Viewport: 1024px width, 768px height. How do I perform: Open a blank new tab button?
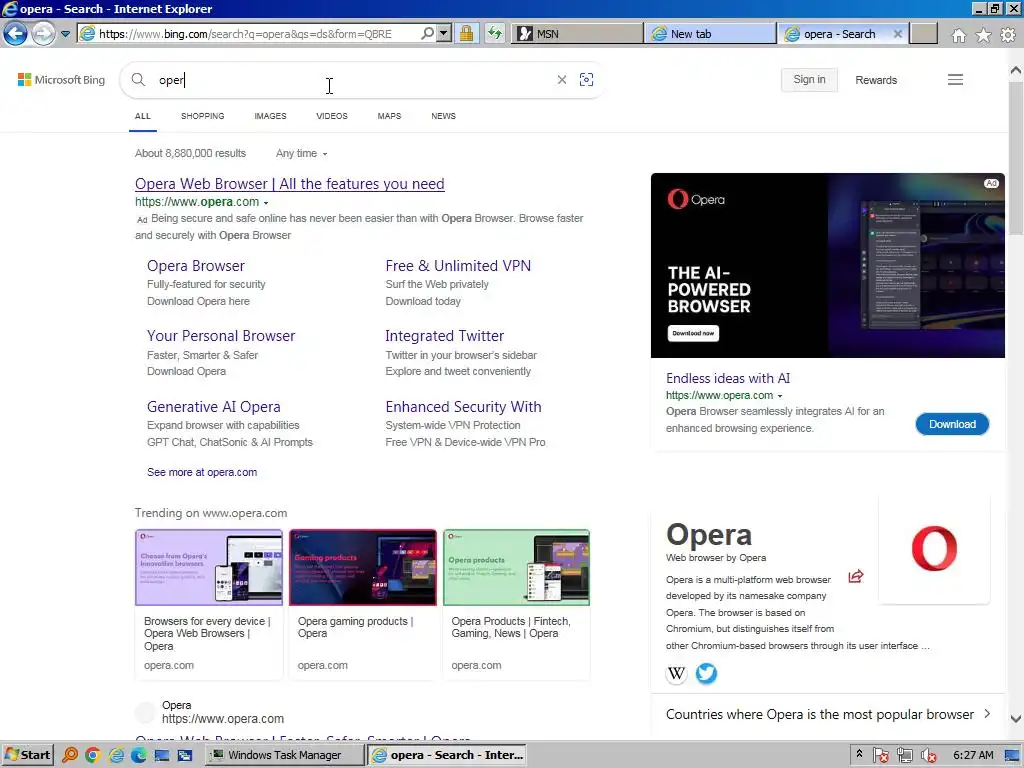pos(923,34)
